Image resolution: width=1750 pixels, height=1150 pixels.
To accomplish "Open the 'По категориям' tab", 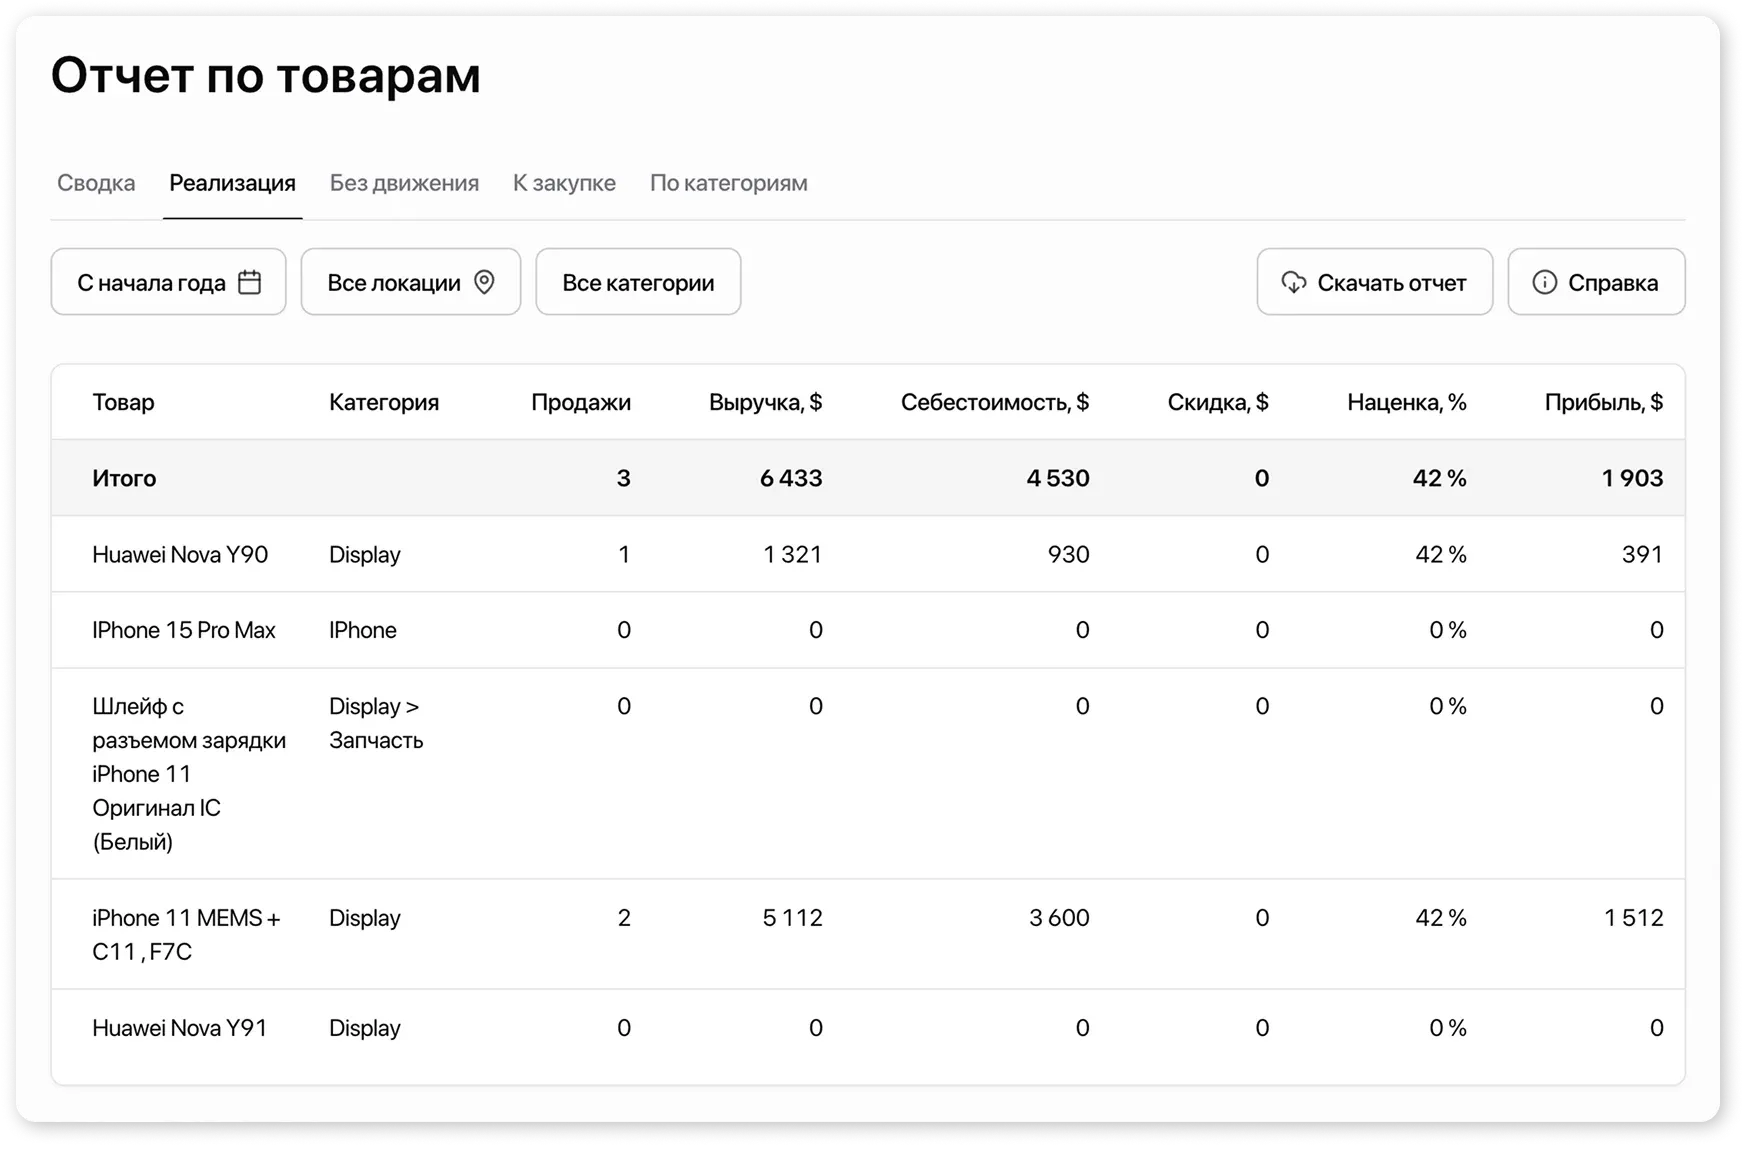I will [x=728, y=183].
